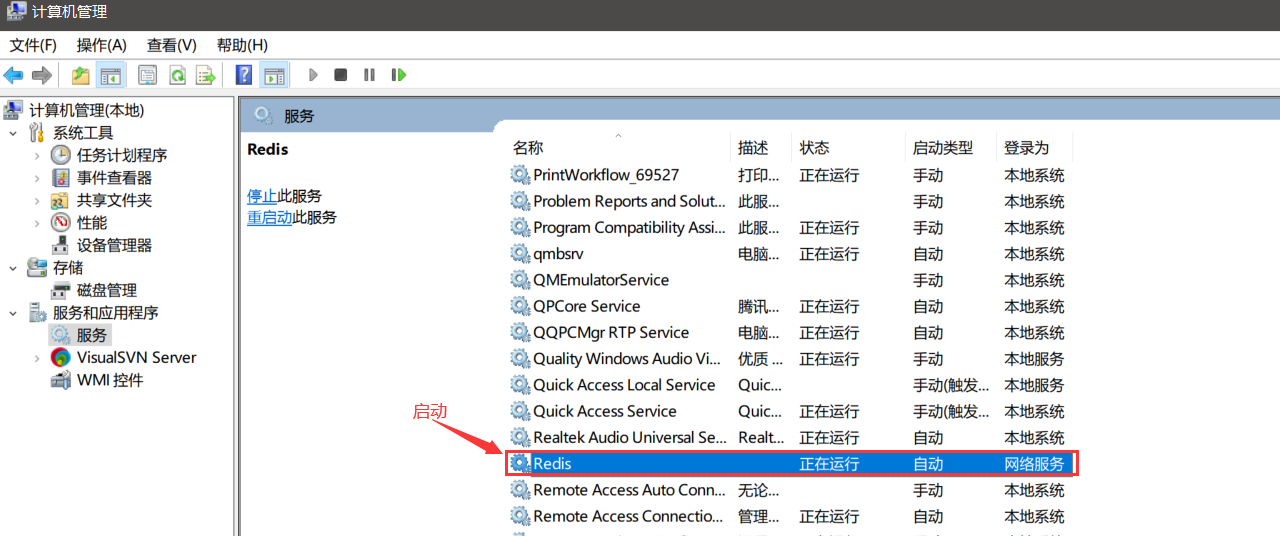Click the 性能 tree icon

click(x=61, y=223)
